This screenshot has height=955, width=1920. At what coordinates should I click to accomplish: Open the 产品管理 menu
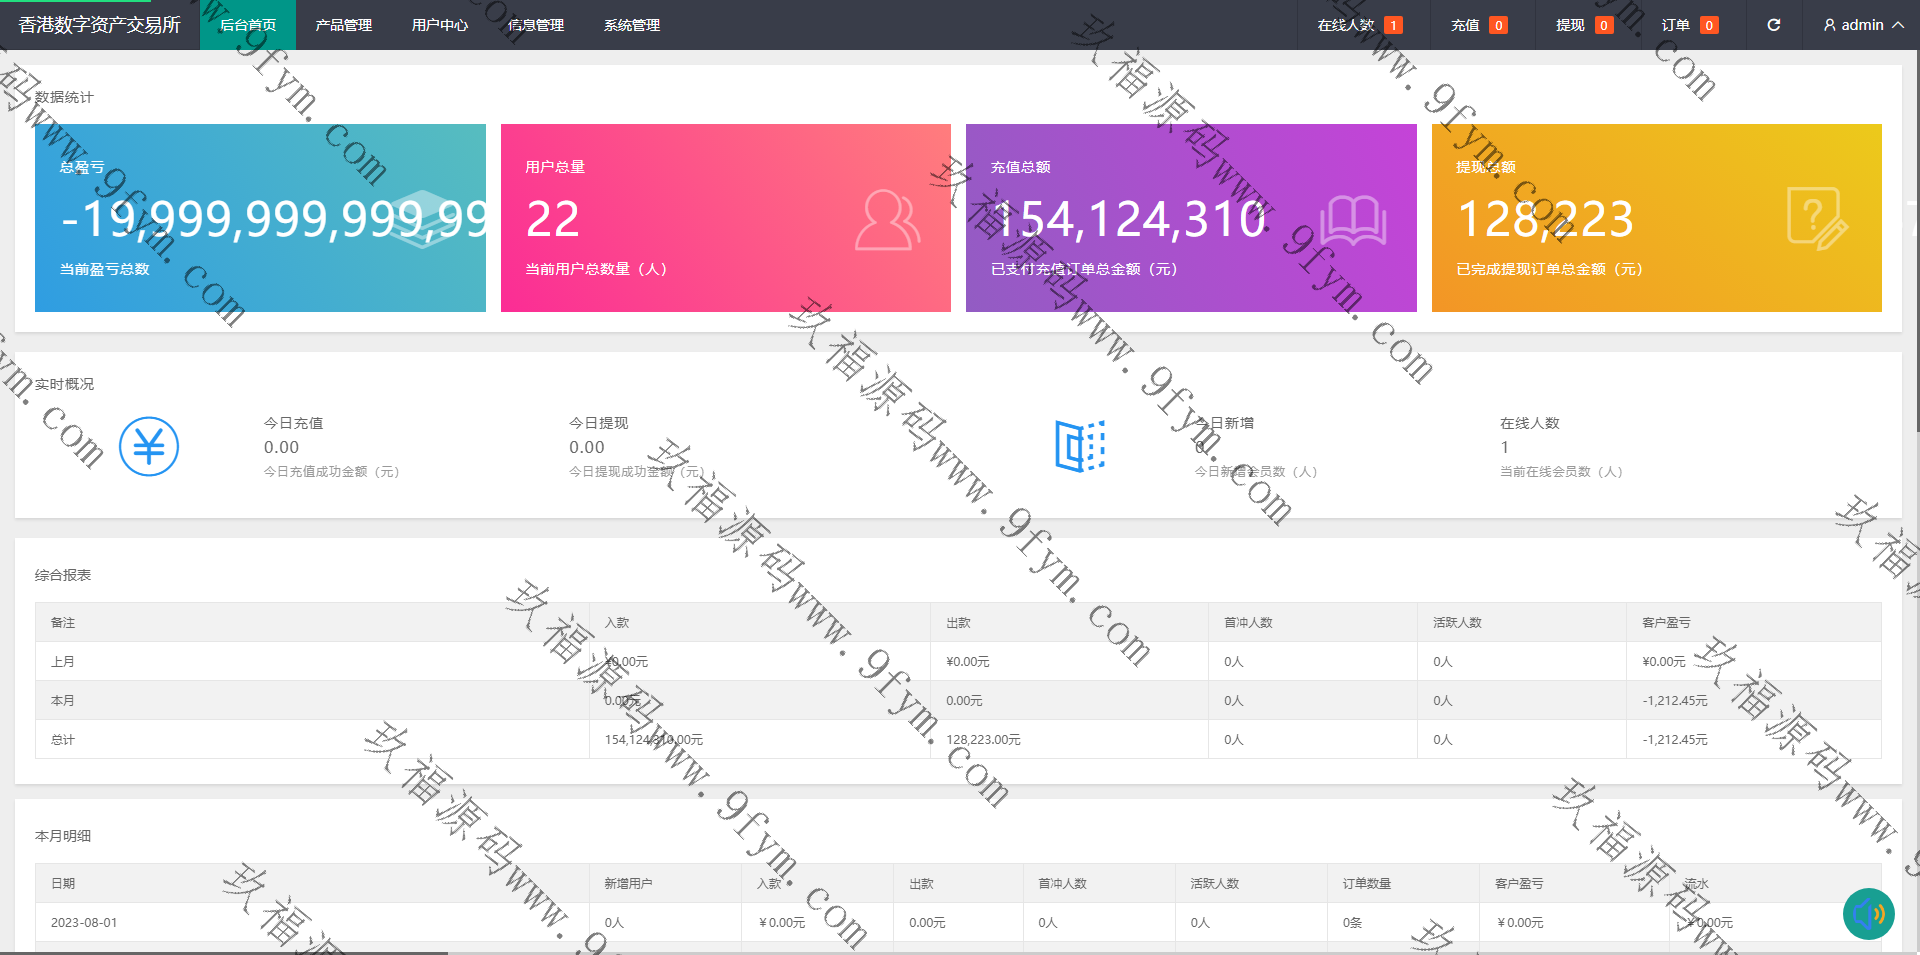tap(343, 25)
